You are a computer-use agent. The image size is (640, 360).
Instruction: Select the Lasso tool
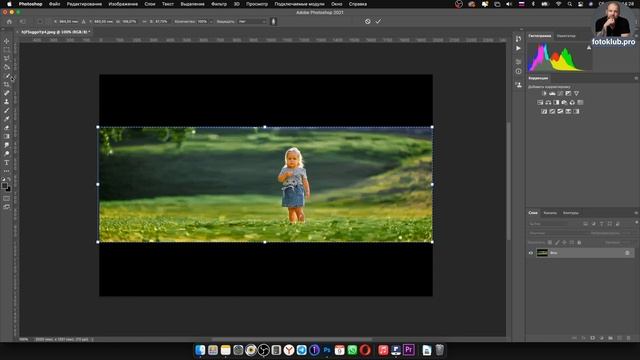[x=7, y=58]
